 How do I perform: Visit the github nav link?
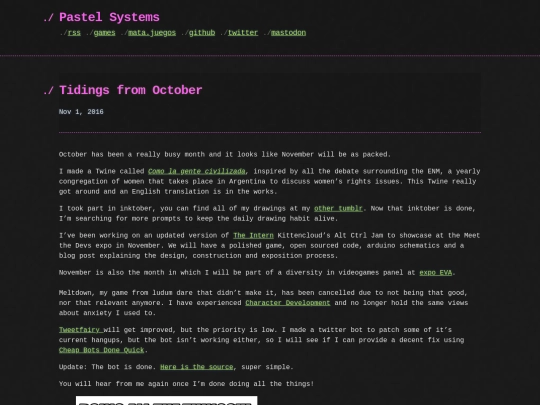[202, 33]
